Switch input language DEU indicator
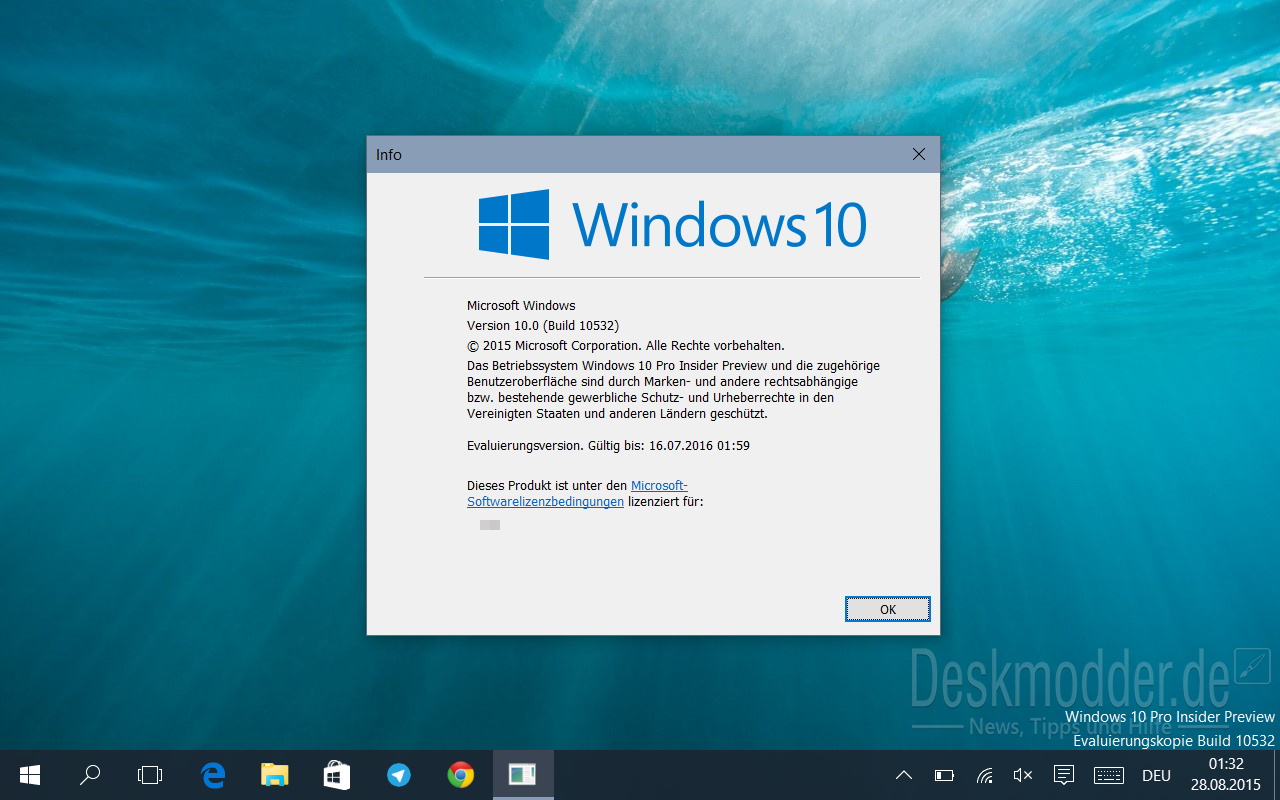Image resolution: width=1280 pixels, height=800 pixels. [1156, 775]
